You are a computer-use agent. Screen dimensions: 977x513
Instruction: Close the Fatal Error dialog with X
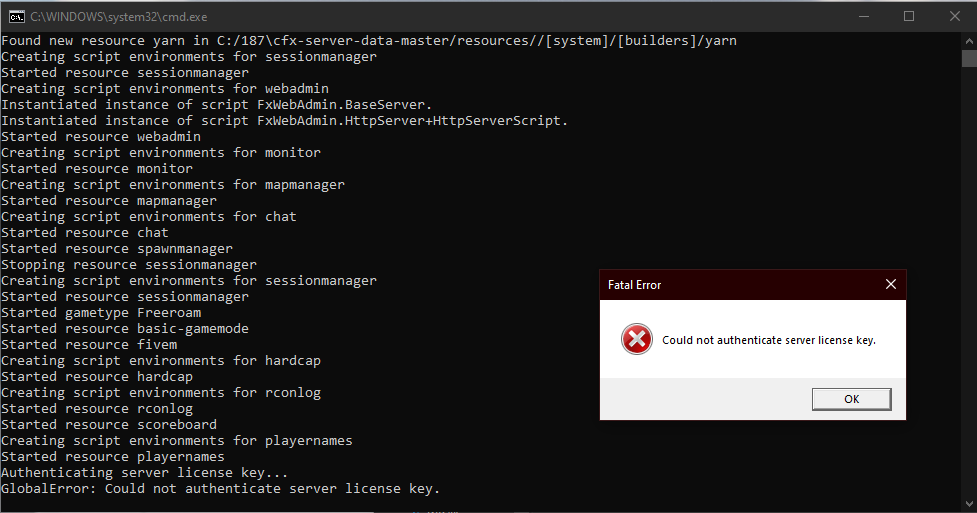coord(890,285)
